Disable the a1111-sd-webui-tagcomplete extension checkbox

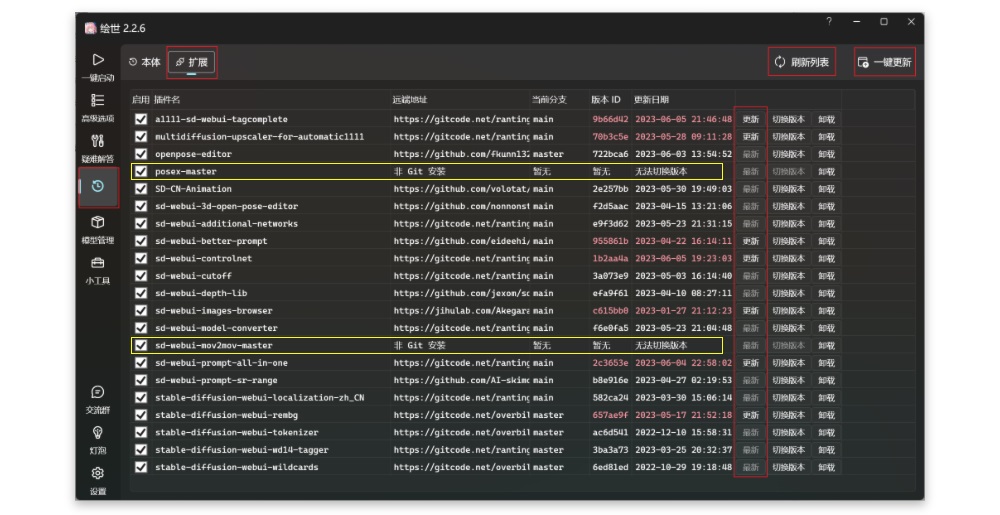pyautogui.click(x=141, y=119)
